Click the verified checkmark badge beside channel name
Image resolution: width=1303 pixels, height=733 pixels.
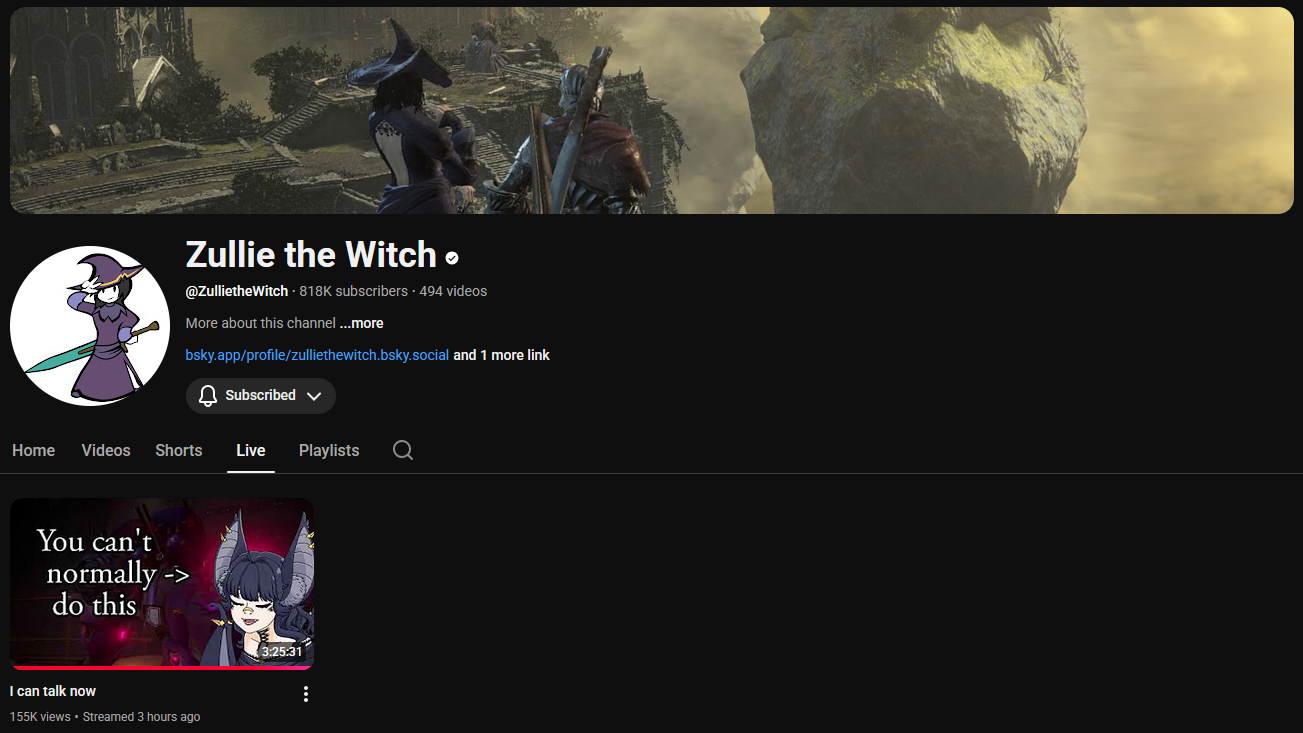coord(452,257)
